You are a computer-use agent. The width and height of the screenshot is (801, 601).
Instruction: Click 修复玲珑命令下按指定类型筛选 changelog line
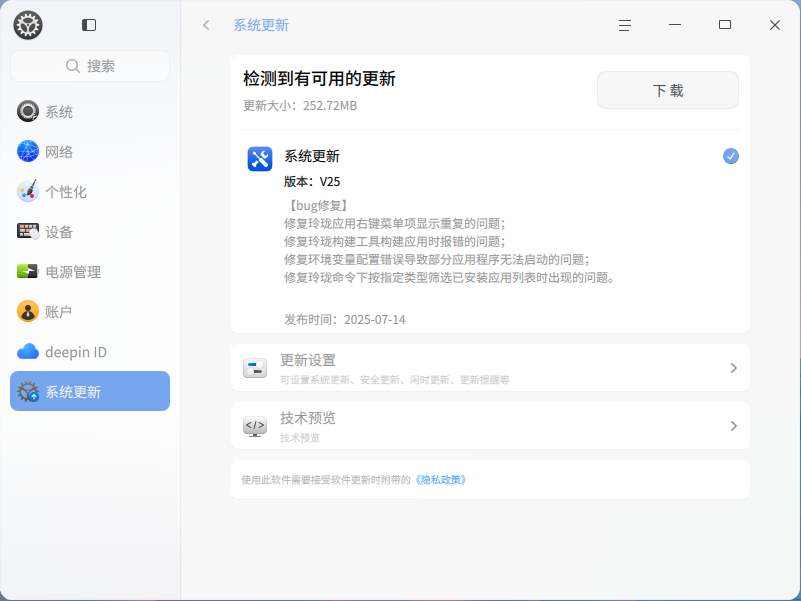[450, 278]
